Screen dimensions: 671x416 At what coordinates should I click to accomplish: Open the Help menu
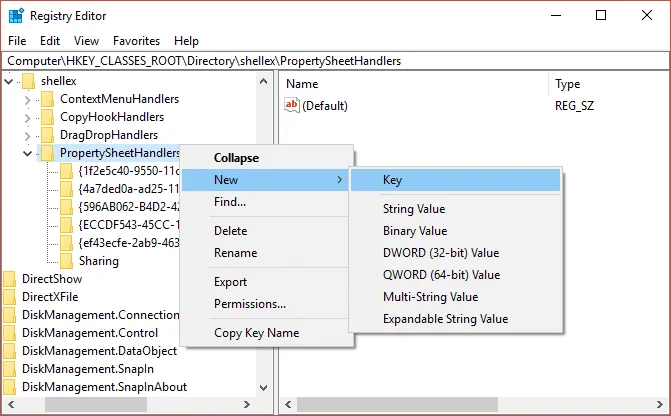(186, 41)
